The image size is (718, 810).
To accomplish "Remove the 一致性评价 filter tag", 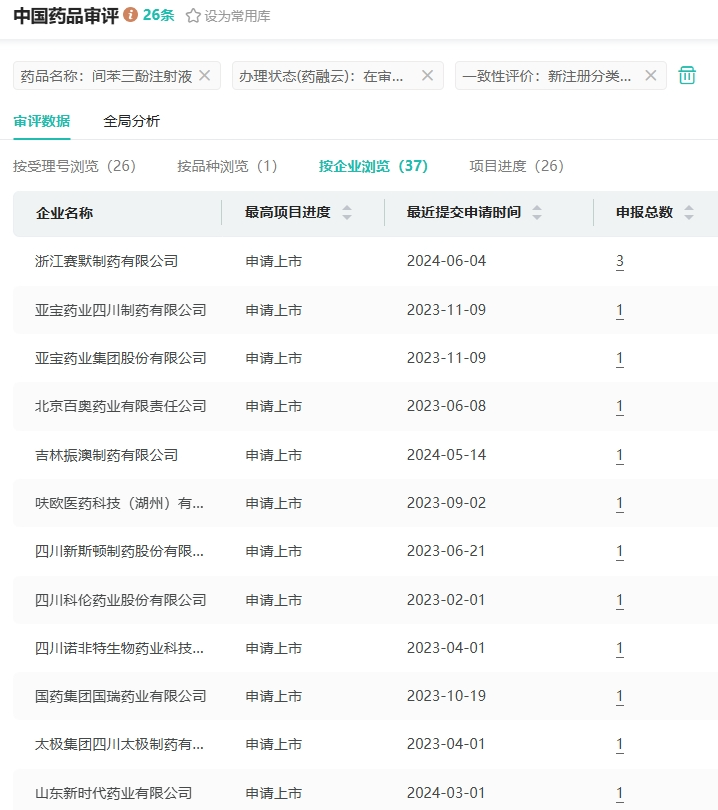I will click(x=650, y=75).
